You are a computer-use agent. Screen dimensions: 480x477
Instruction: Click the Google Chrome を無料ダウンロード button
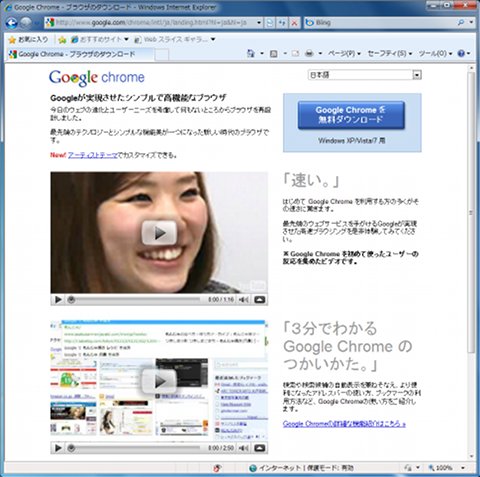[x=351, y=115]
